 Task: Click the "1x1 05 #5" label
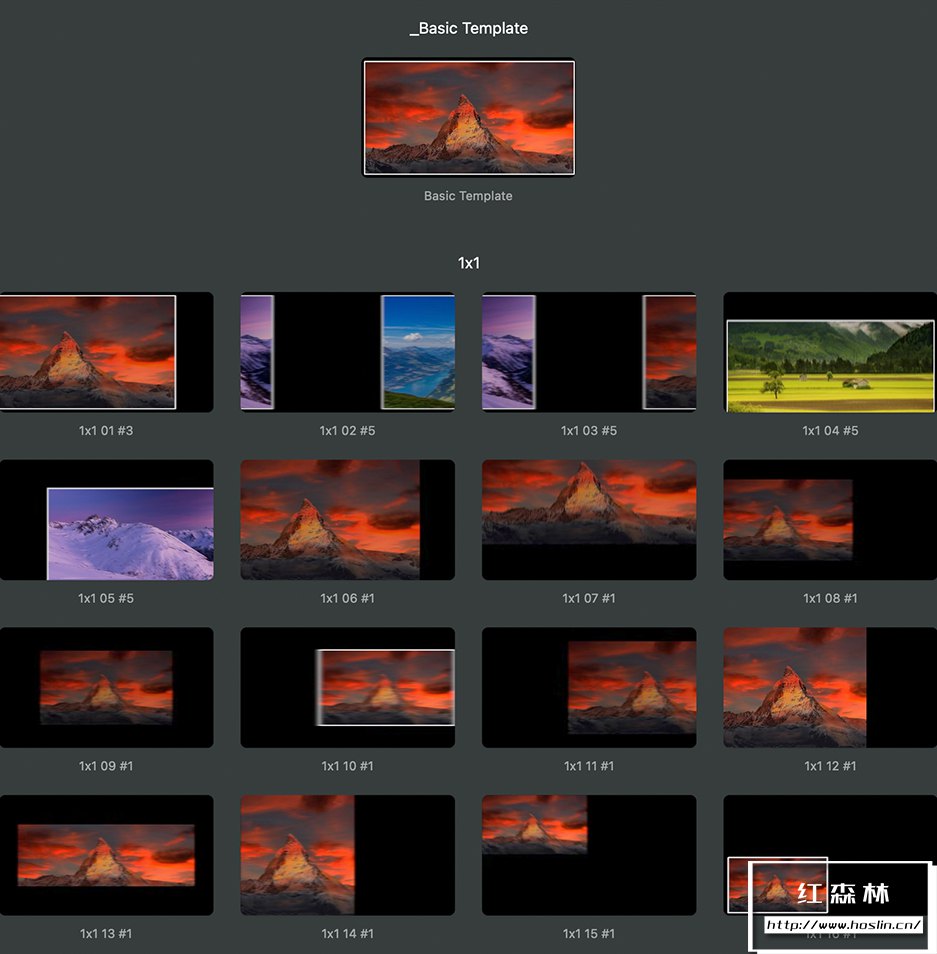coord(106,598)
